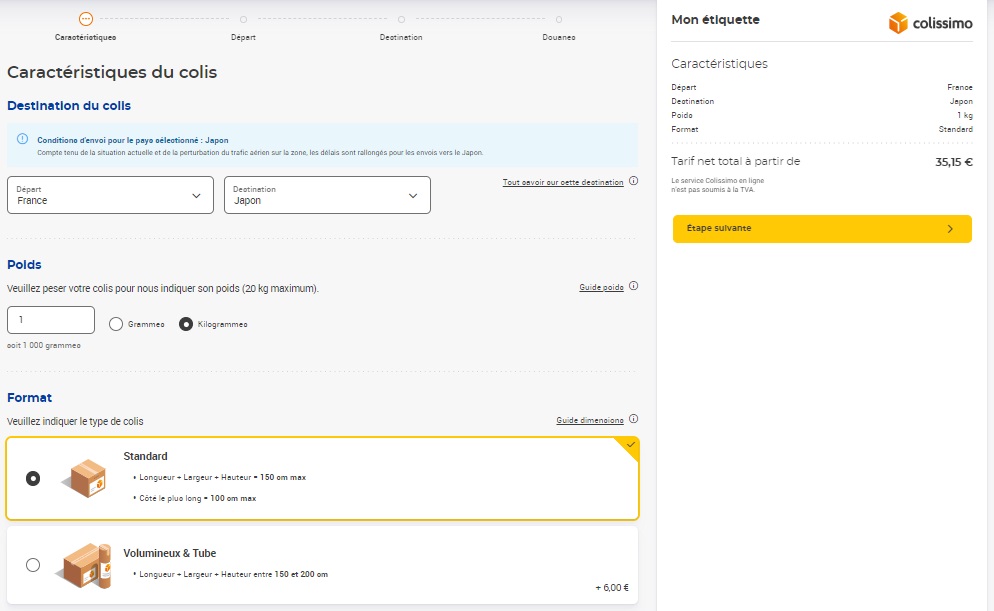Viewport: 994px width, 611px height.
Task: Click the '35,15 €' total price
Action: click(954, 162)
